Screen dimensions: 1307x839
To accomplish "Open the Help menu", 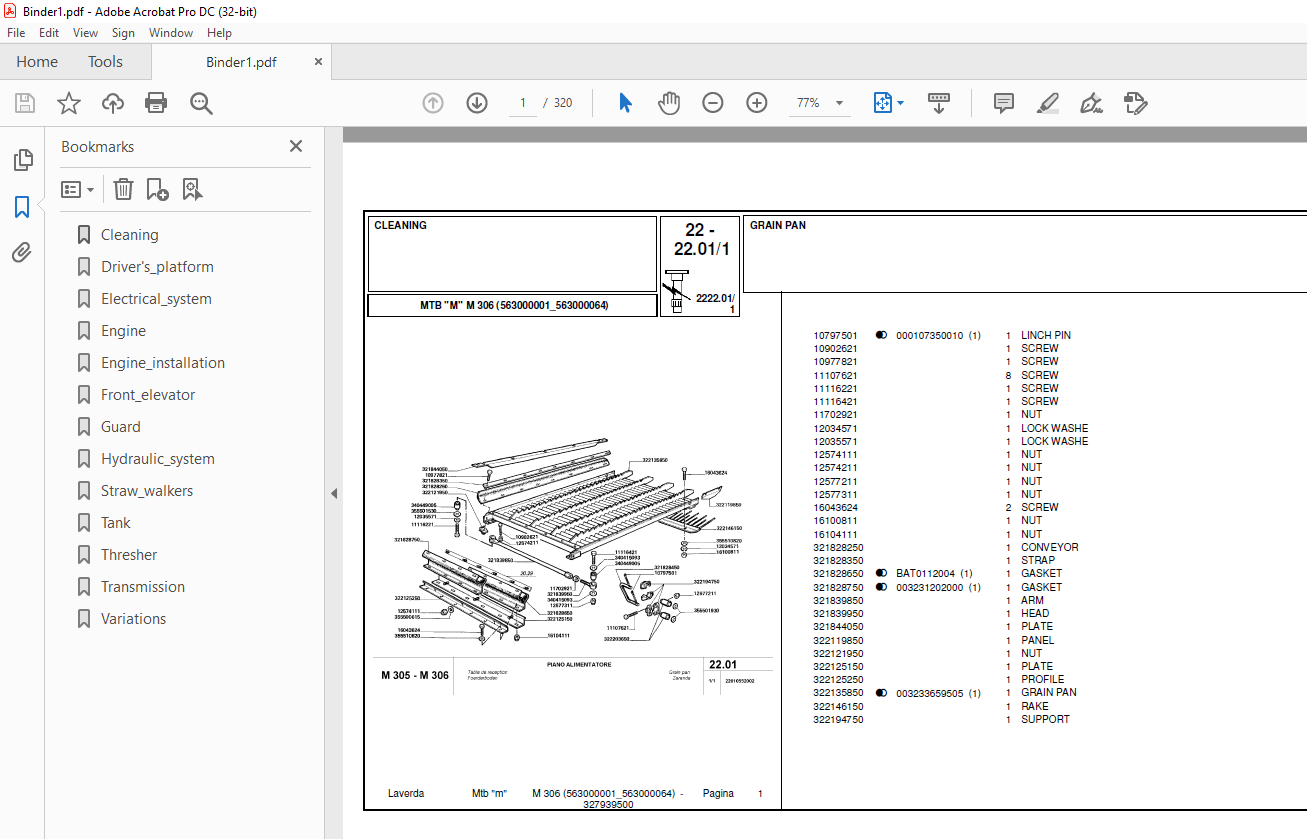I will (x=219, y=33).
